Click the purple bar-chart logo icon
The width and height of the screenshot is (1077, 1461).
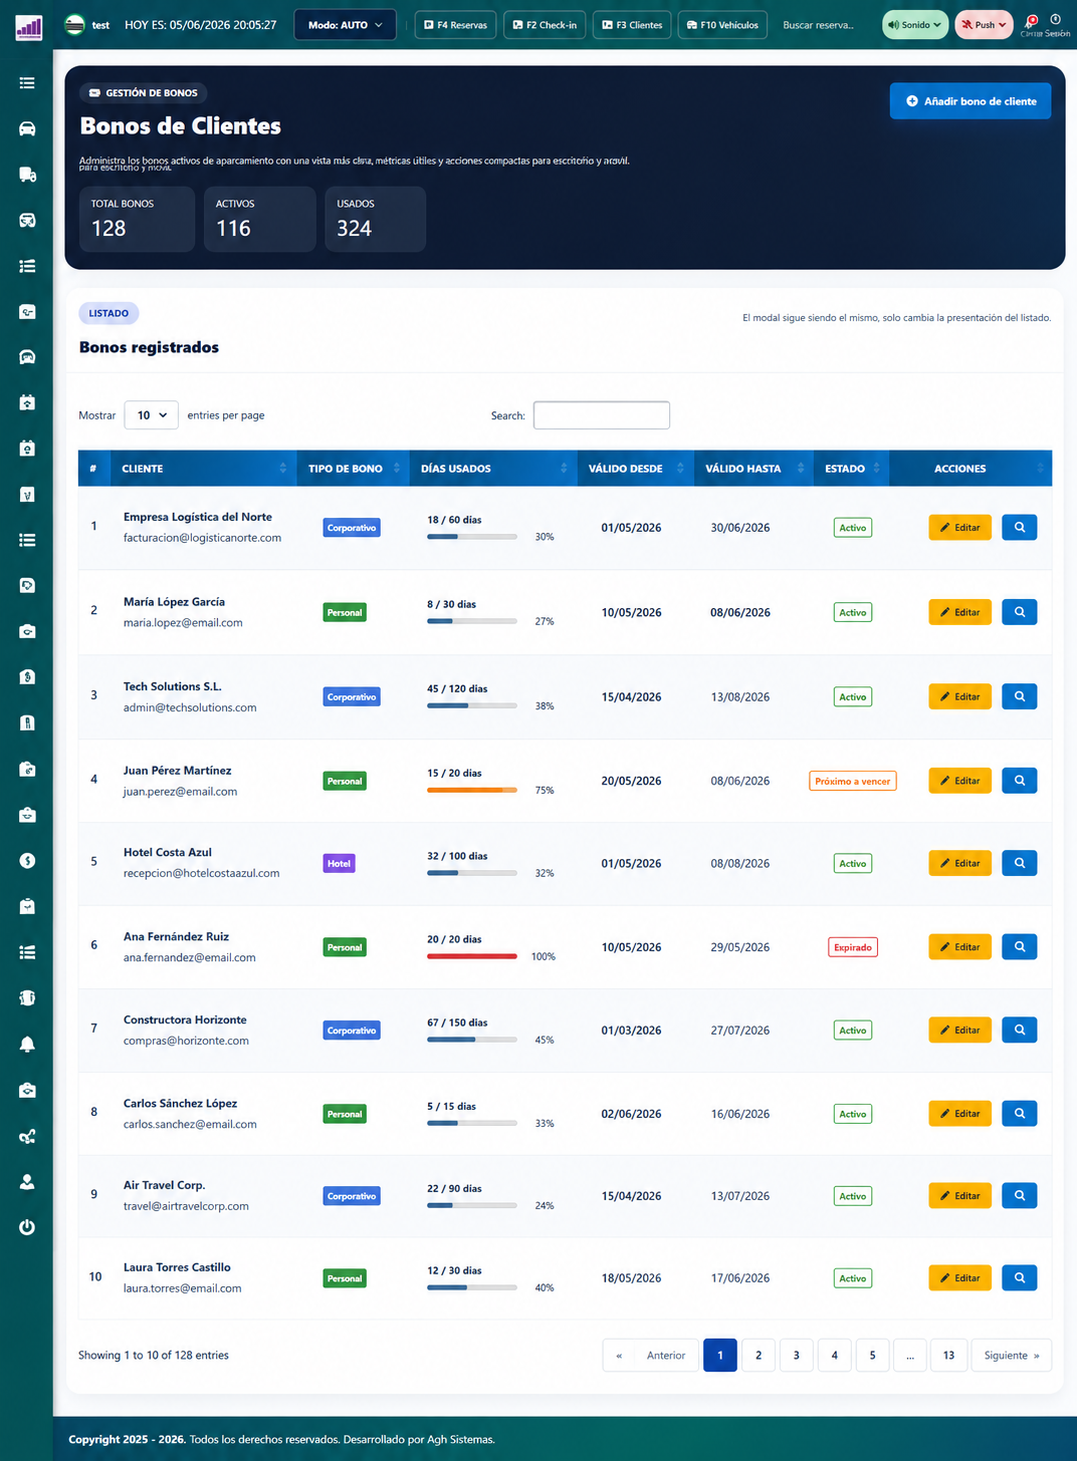point(29,27)
